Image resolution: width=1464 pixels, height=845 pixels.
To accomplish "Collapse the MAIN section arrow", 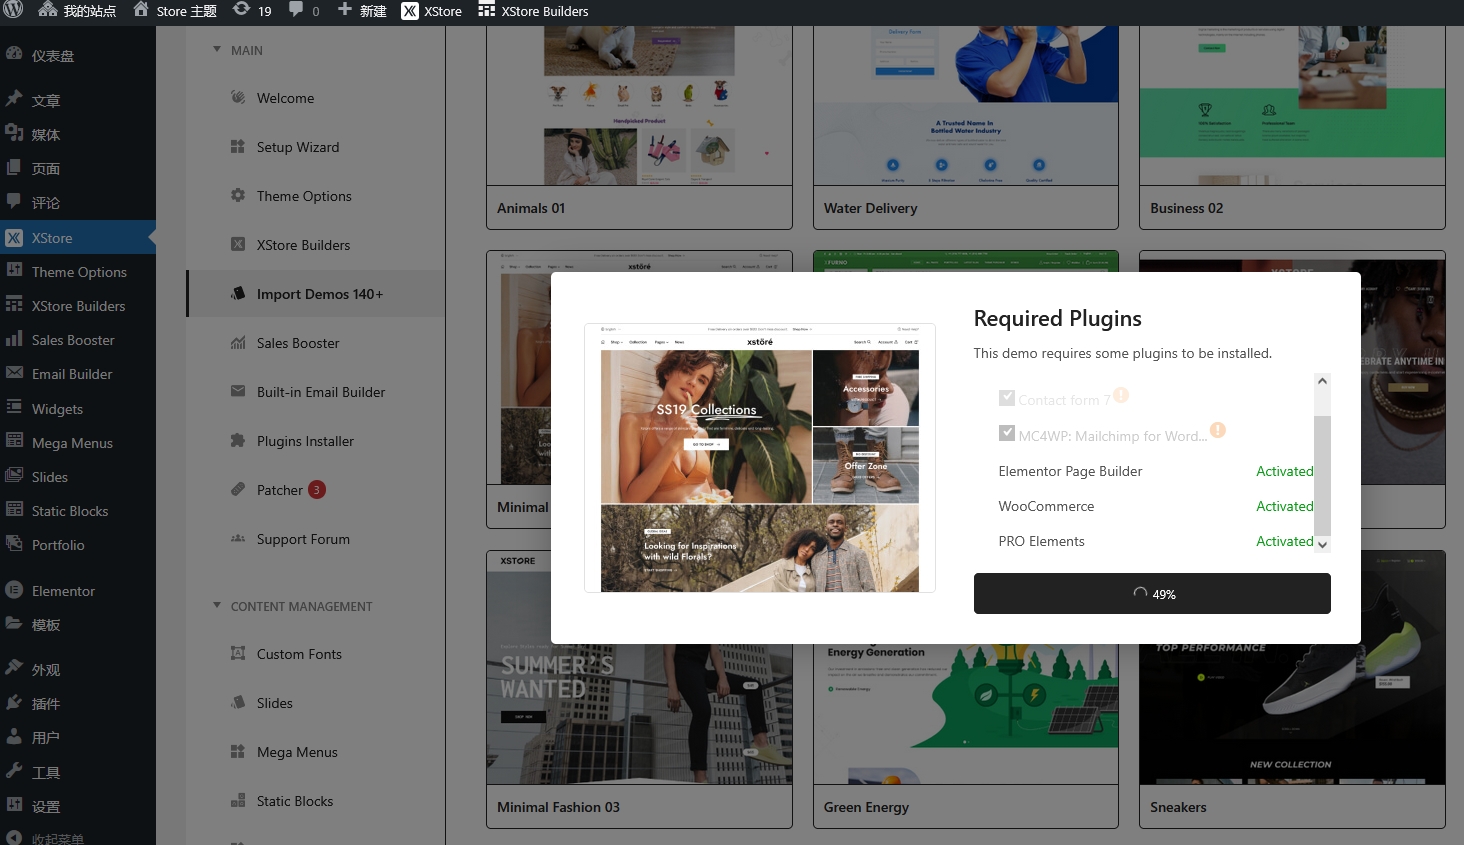I will [x=217, y=49].
